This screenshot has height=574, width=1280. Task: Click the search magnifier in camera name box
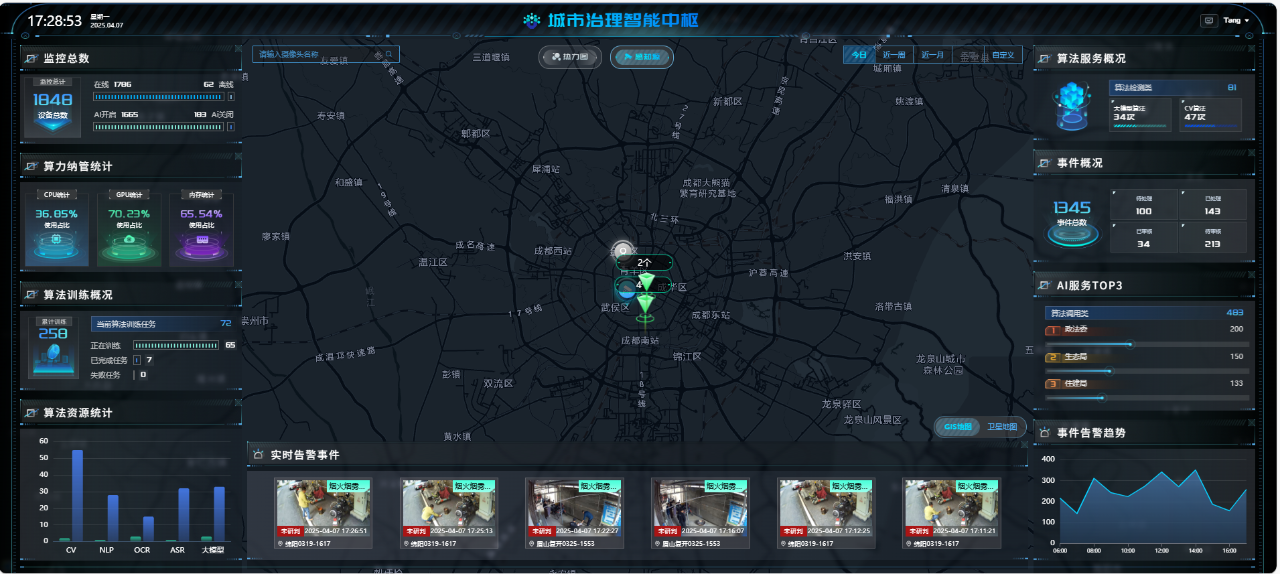389,54
